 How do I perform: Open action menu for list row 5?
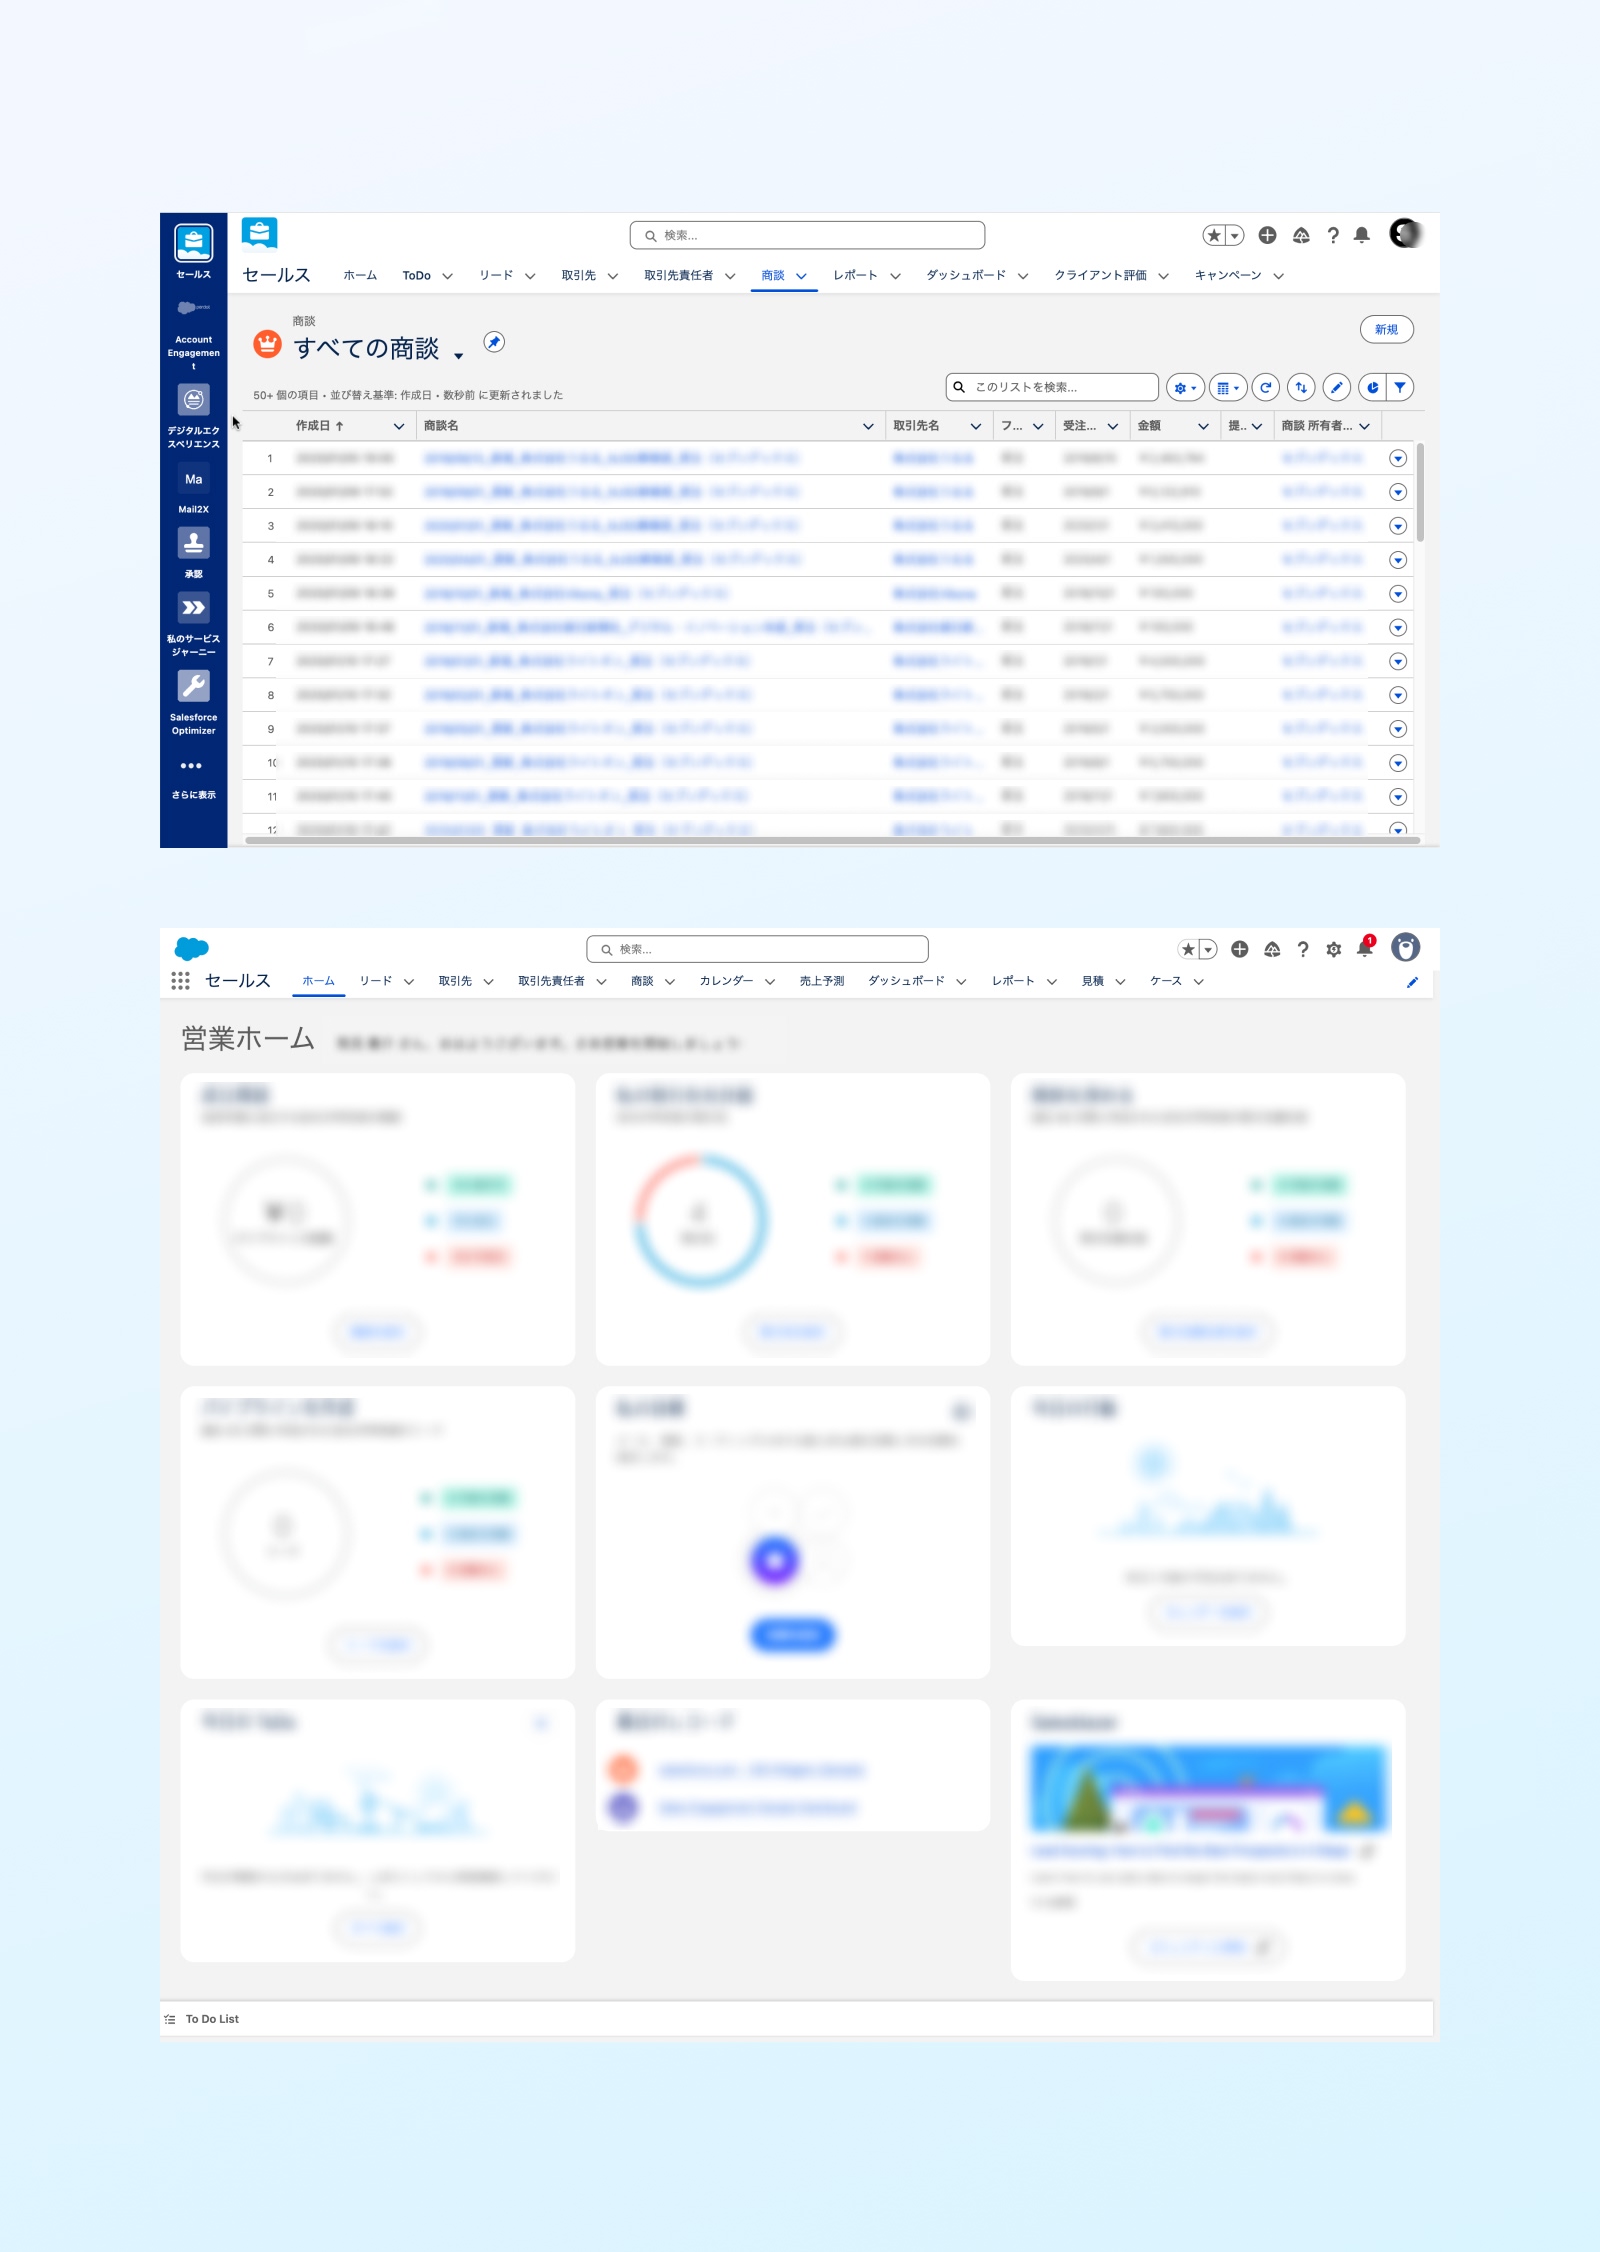coord(1398,594)
